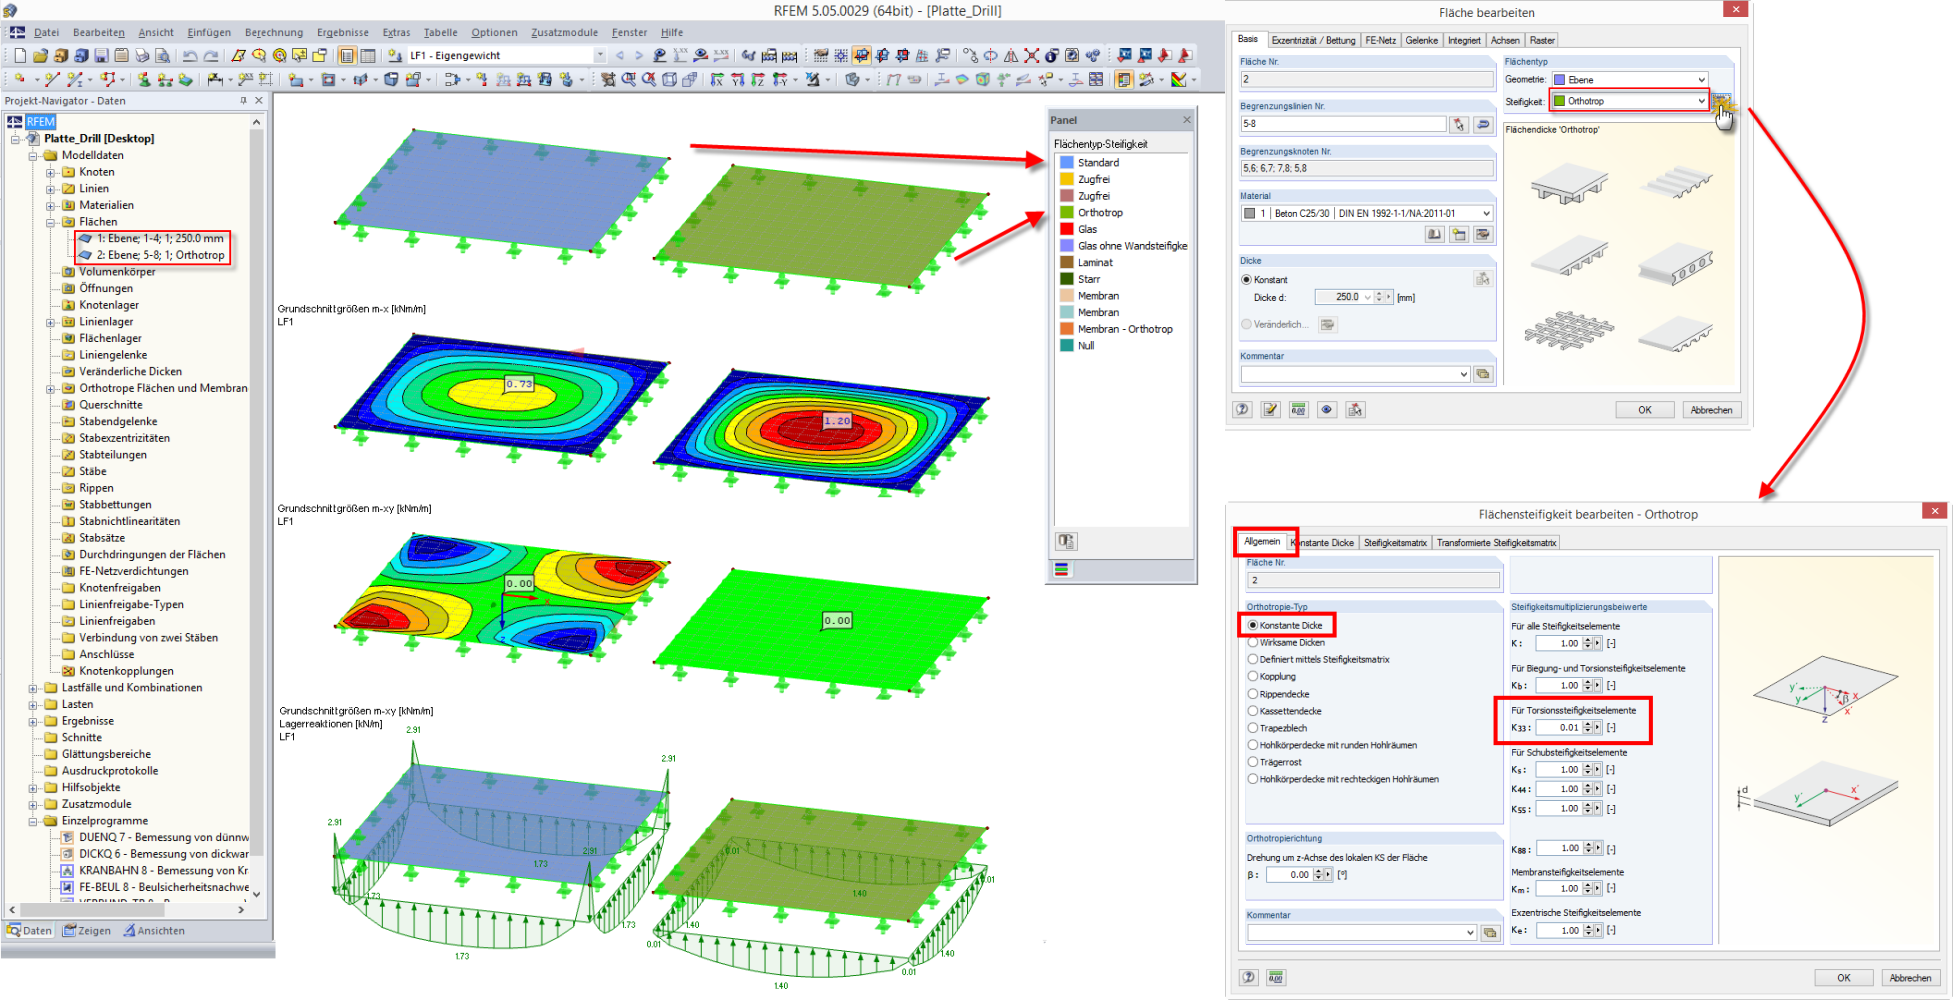Screen dimensions: 1953x1000
Task: Click the Open folder icon in toolbar
Action: click(40, 55)
